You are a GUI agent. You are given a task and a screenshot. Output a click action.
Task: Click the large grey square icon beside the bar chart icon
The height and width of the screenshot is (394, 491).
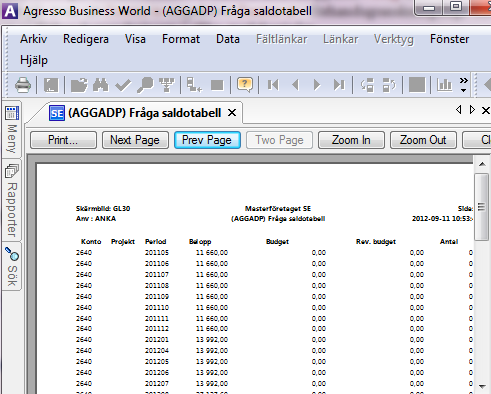pos(417,85)
